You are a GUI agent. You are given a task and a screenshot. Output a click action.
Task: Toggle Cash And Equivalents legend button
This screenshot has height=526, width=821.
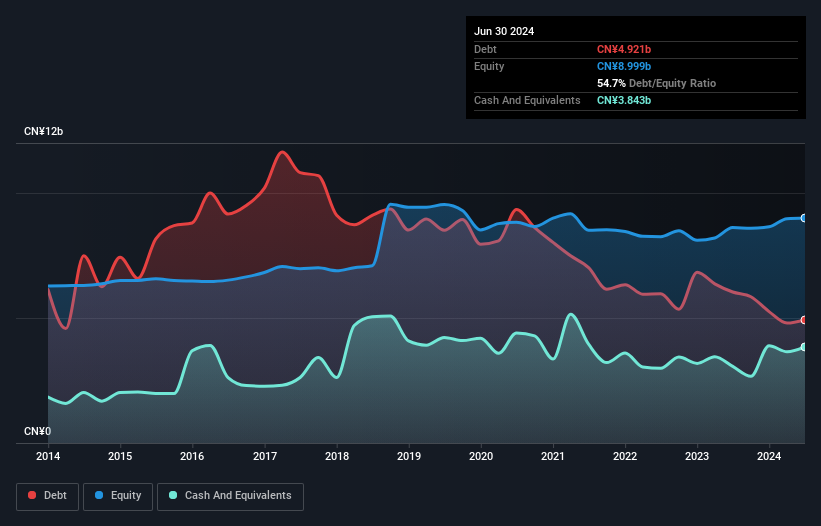click(x=230, y=496)
